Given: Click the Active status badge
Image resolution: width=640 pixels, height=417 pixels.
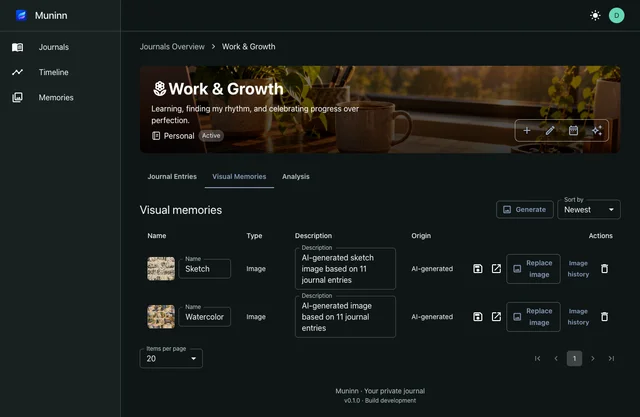Looking at the screenshot, I should tap(211, 135).
